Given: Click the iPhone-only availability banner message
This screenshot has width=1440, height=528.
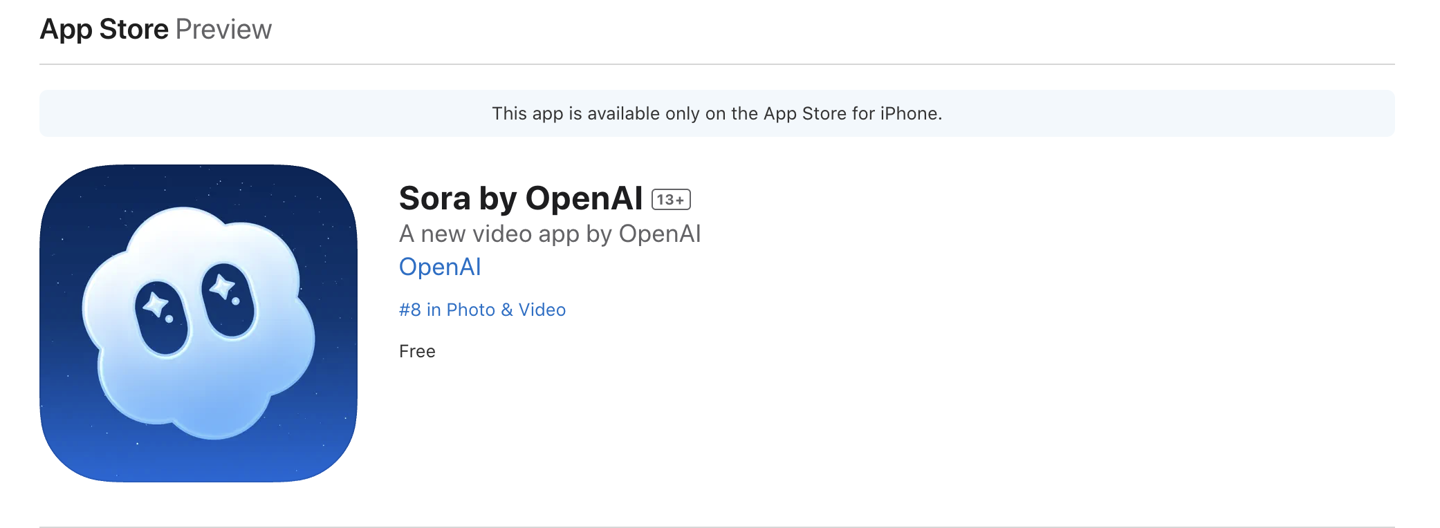Looking at the screenshot, I should click(716, 114).
